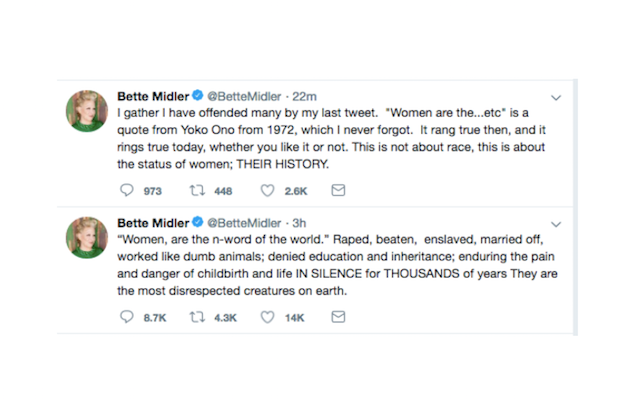Open the tweet beginning "I gather I have offended"

[330, 140]
